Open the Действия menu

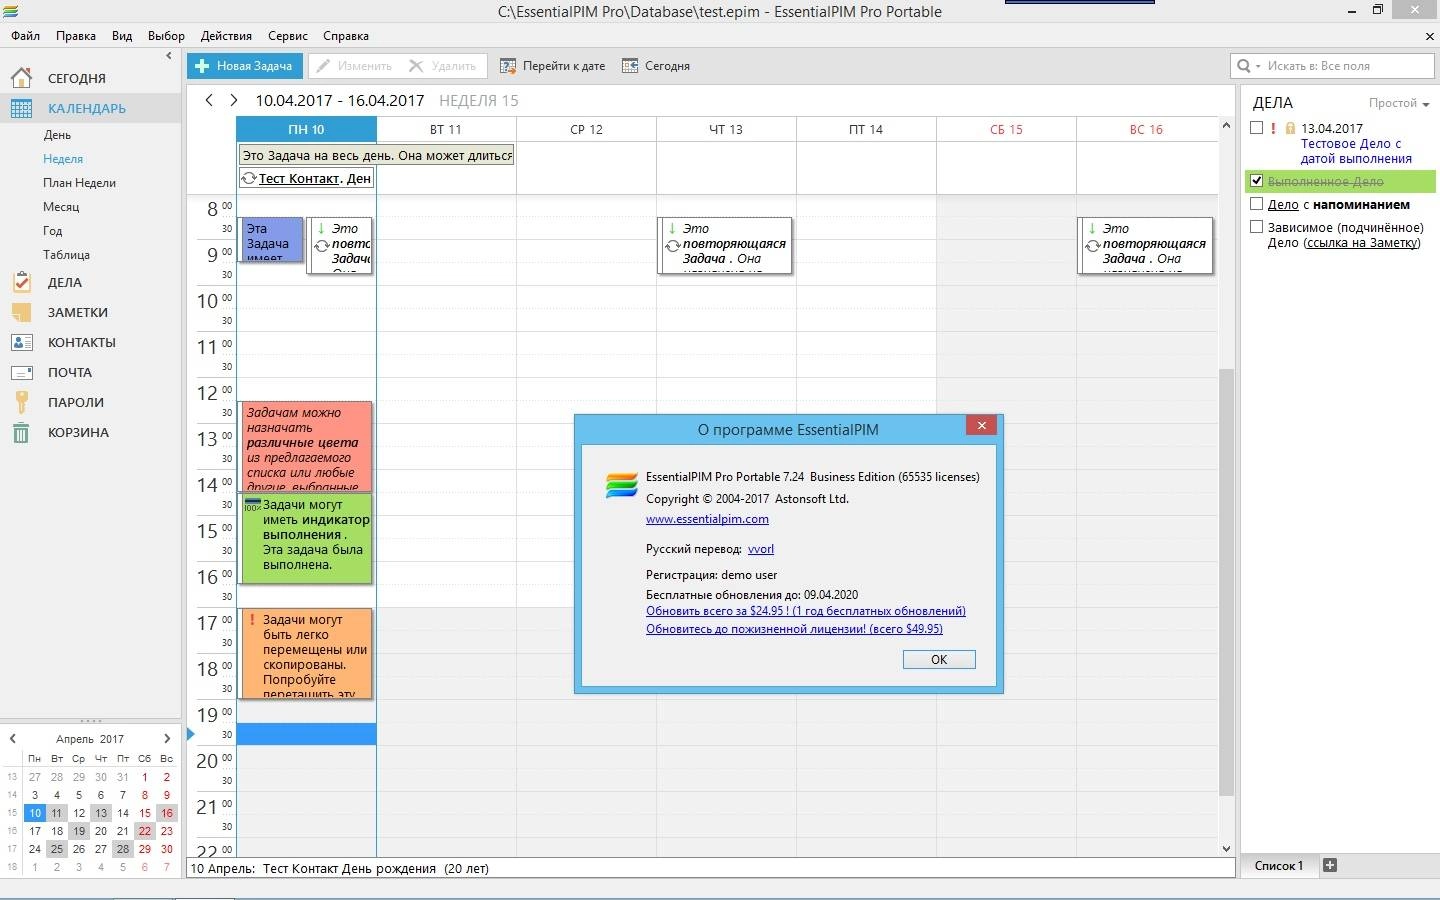pyautogui.click(x=226, y=36)
